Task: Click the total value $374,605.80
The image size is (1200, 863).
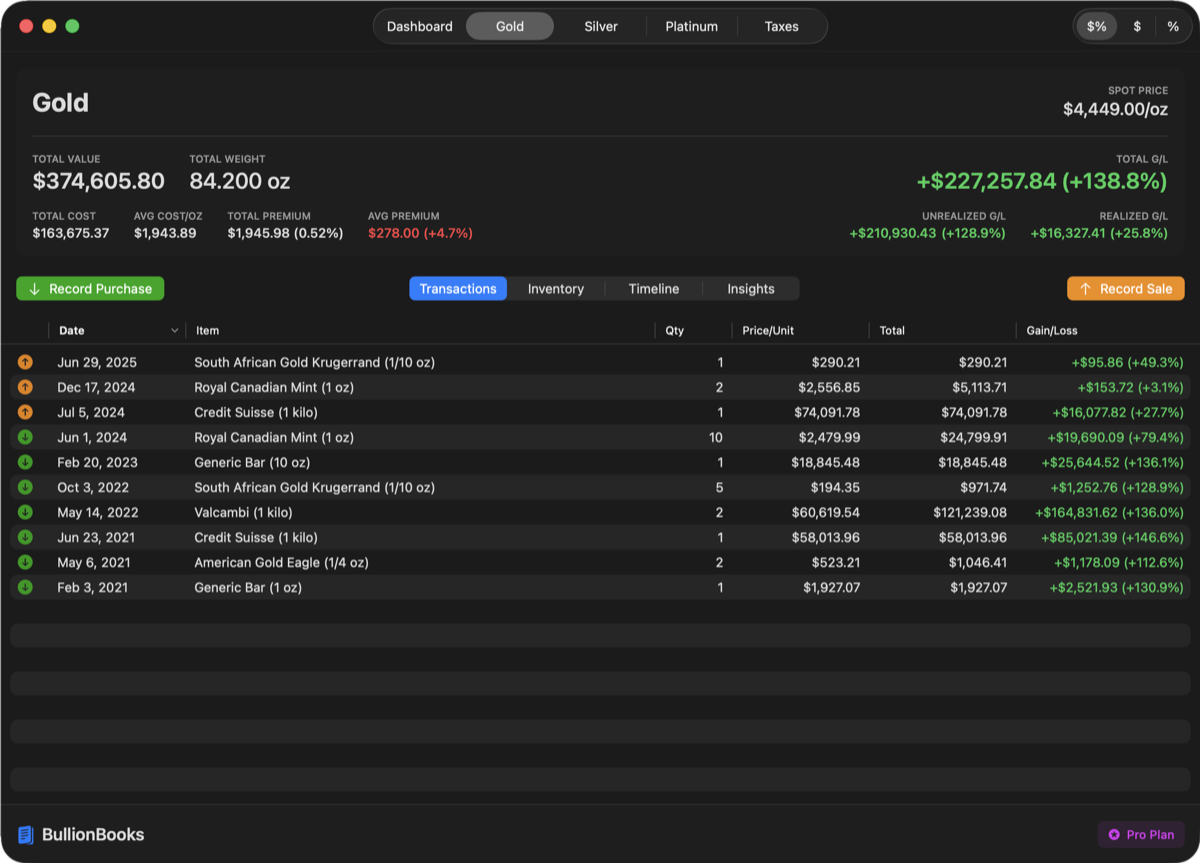Action: coord(98,181)
